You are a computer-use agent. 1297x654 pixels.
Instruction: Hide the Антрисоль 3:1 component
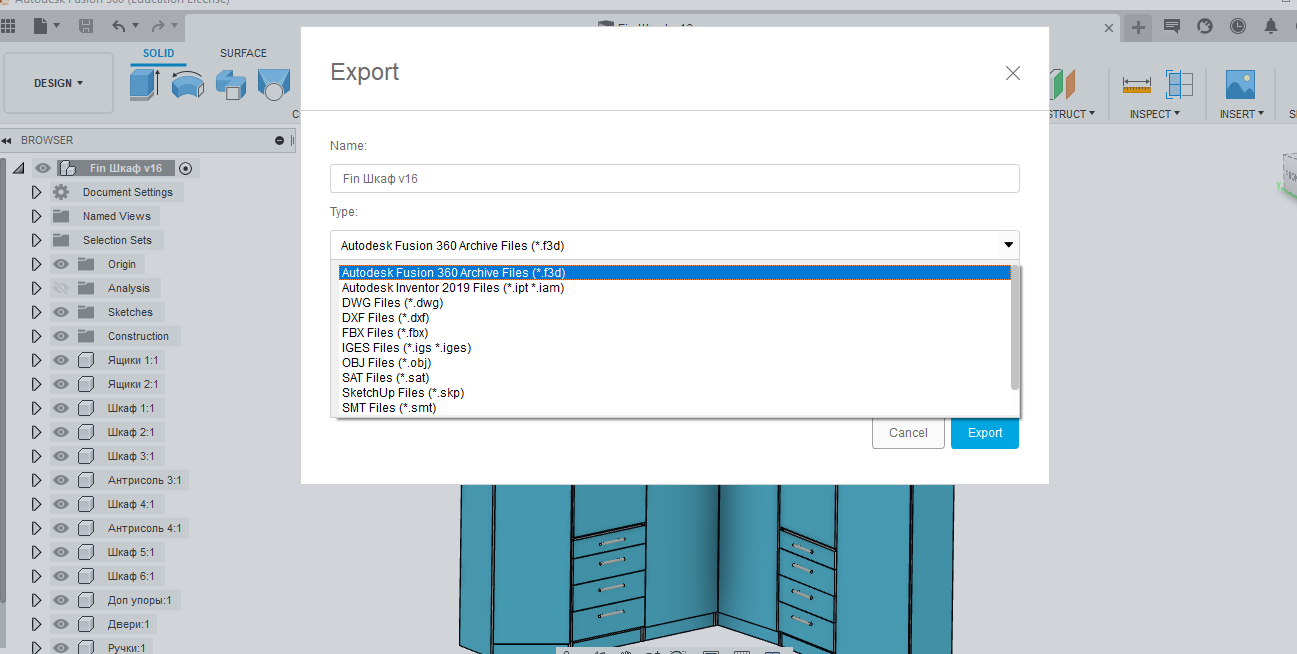pos(61,480)
